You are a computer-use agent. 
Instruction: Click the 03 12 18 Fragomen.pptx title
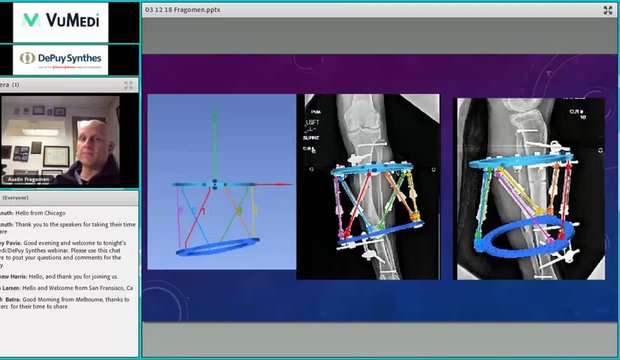pyautogui.click(x=183, y=10)
